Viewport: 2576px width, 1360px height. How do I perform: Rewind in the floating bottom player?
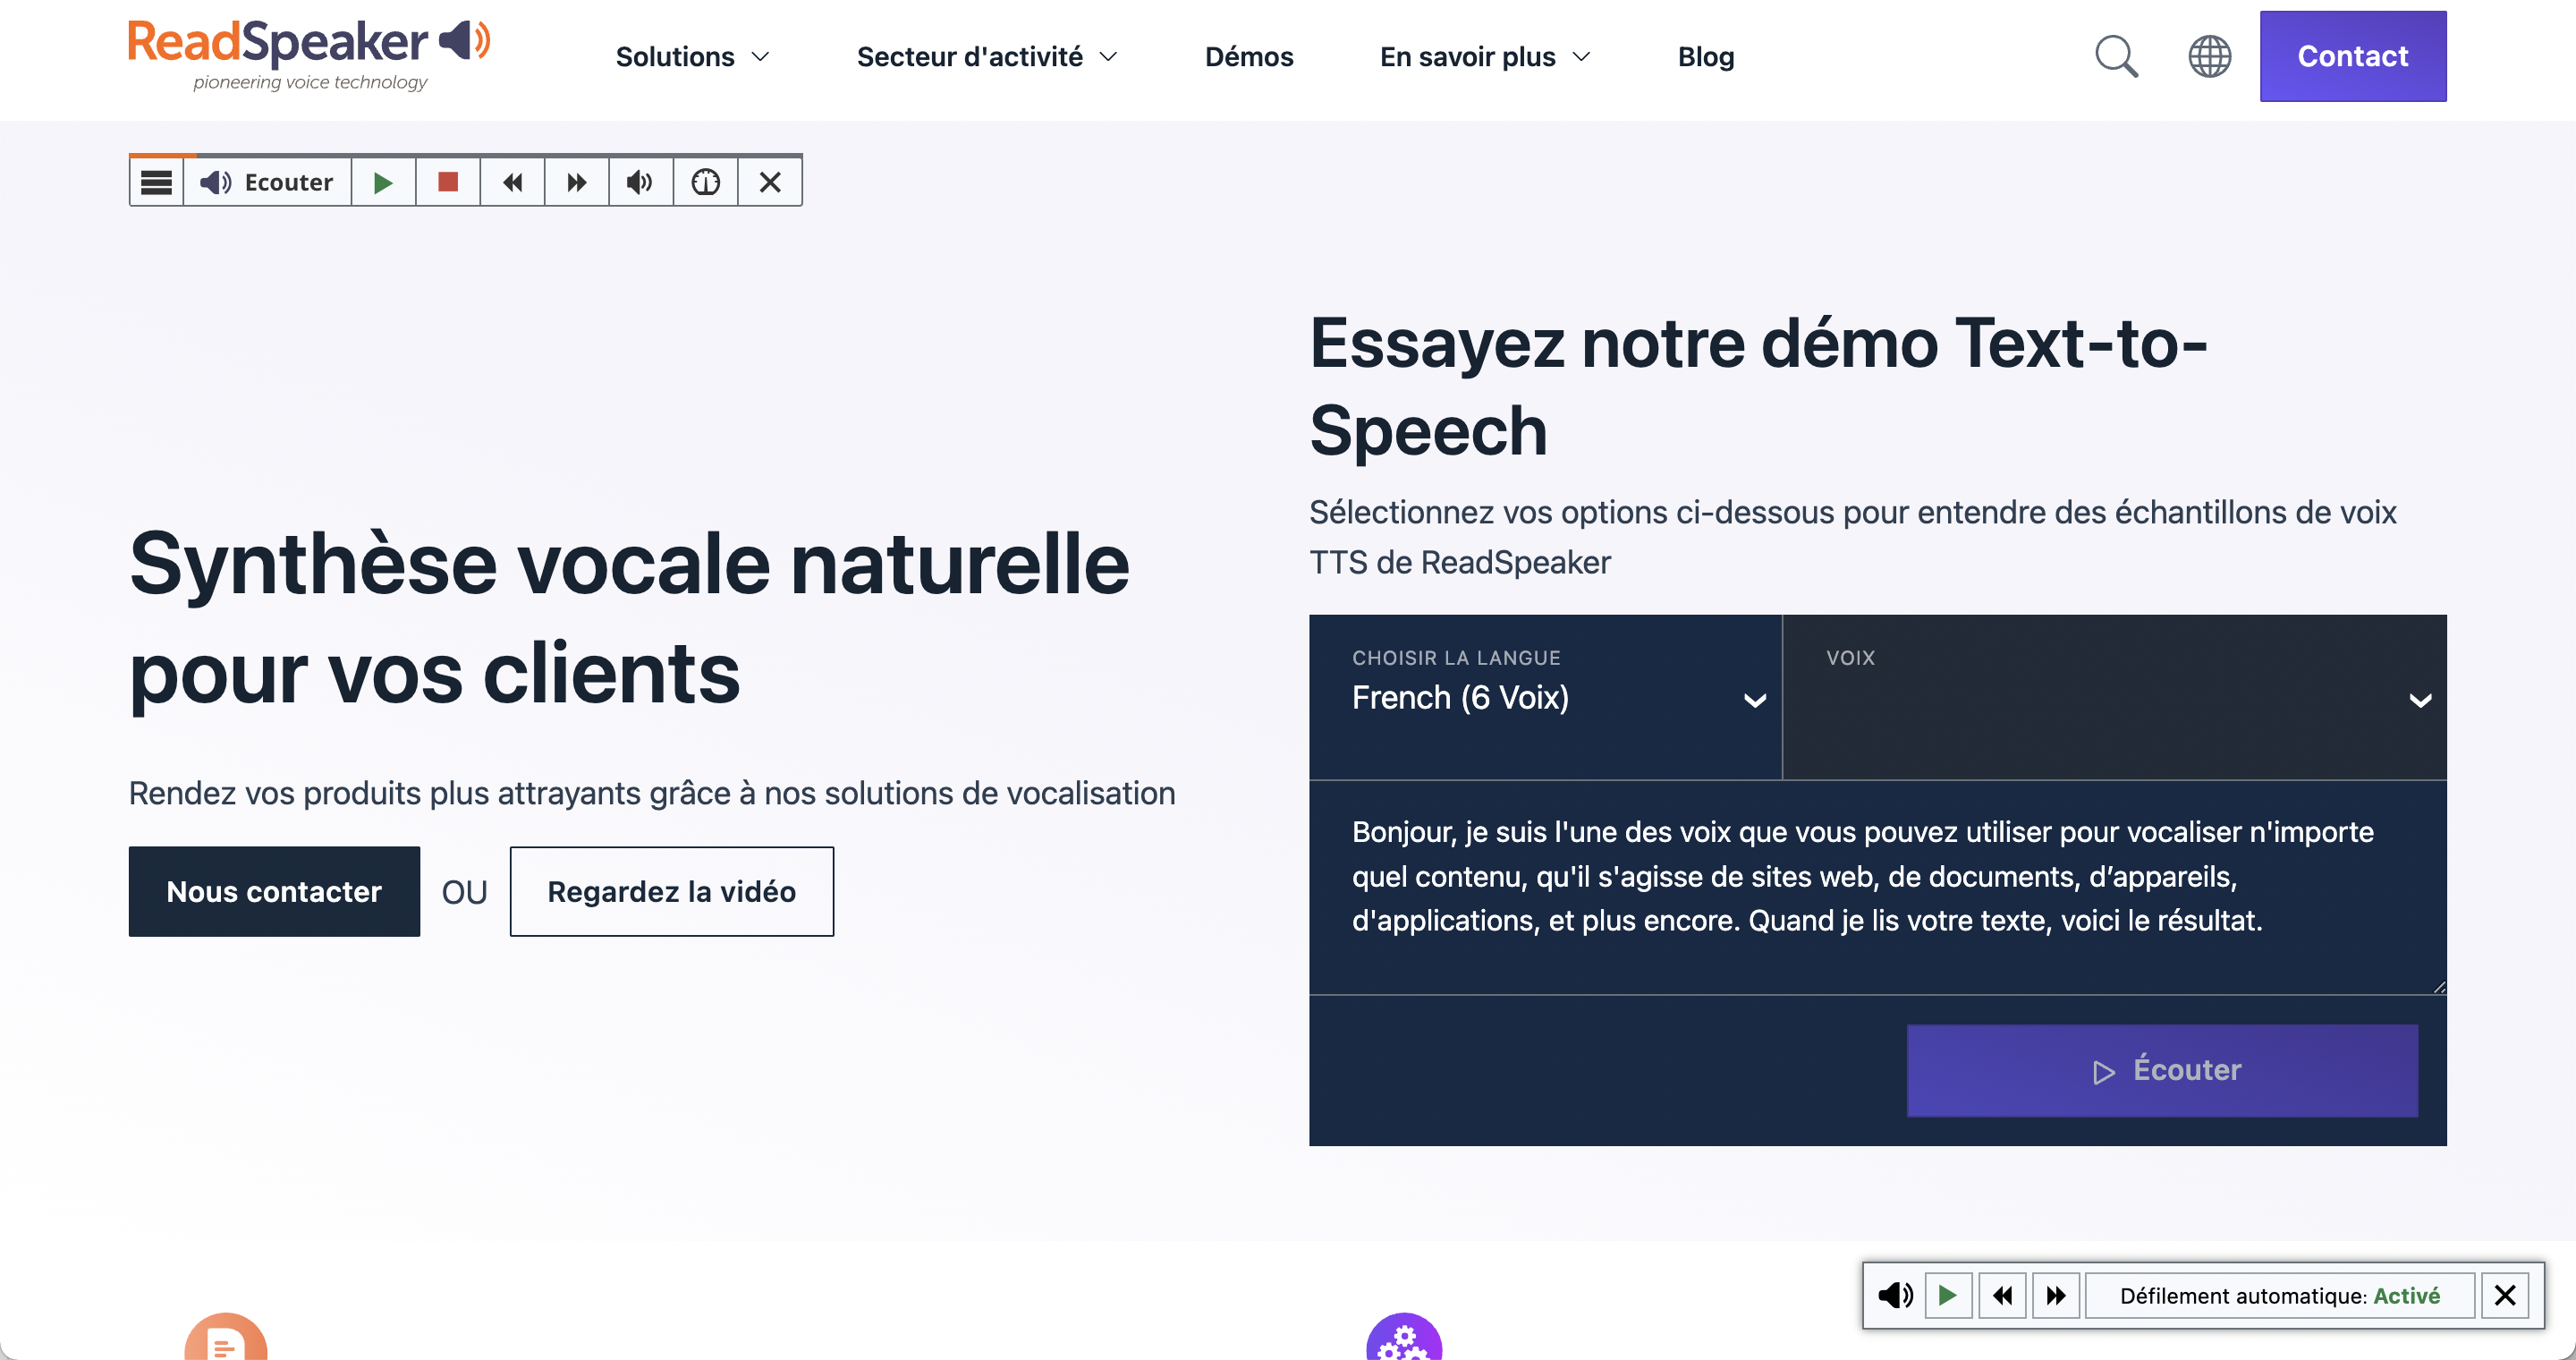tap(2002, 1296)
